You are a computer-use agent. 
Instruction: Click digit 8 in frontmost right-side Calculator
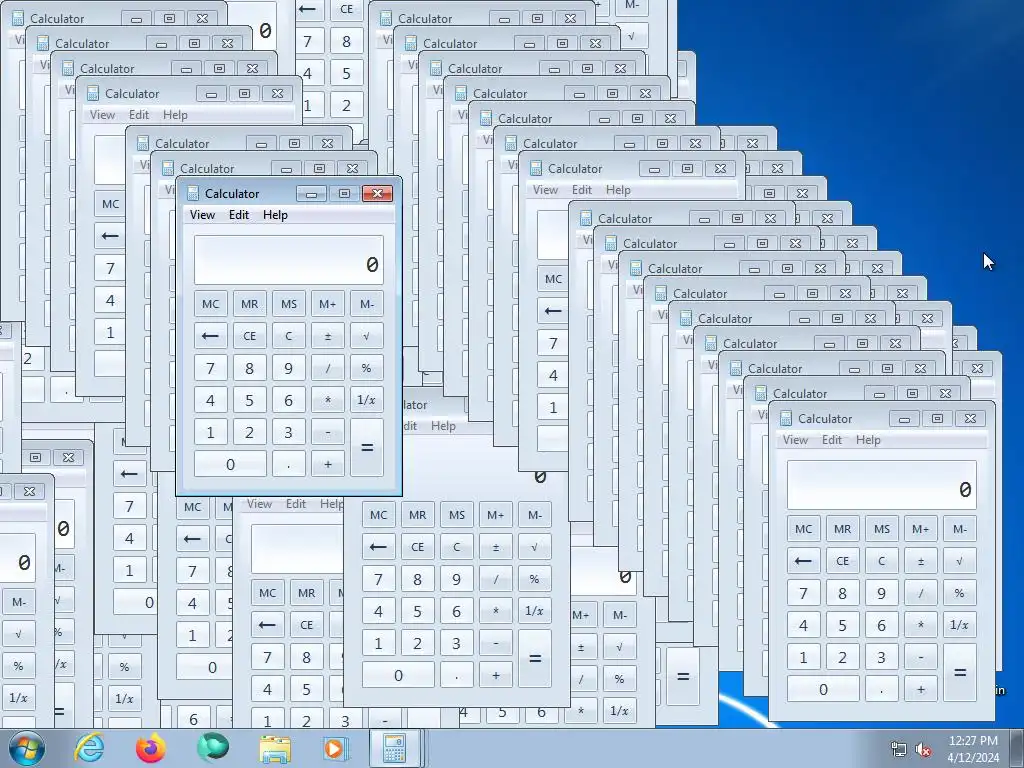[x=842, y=592]
